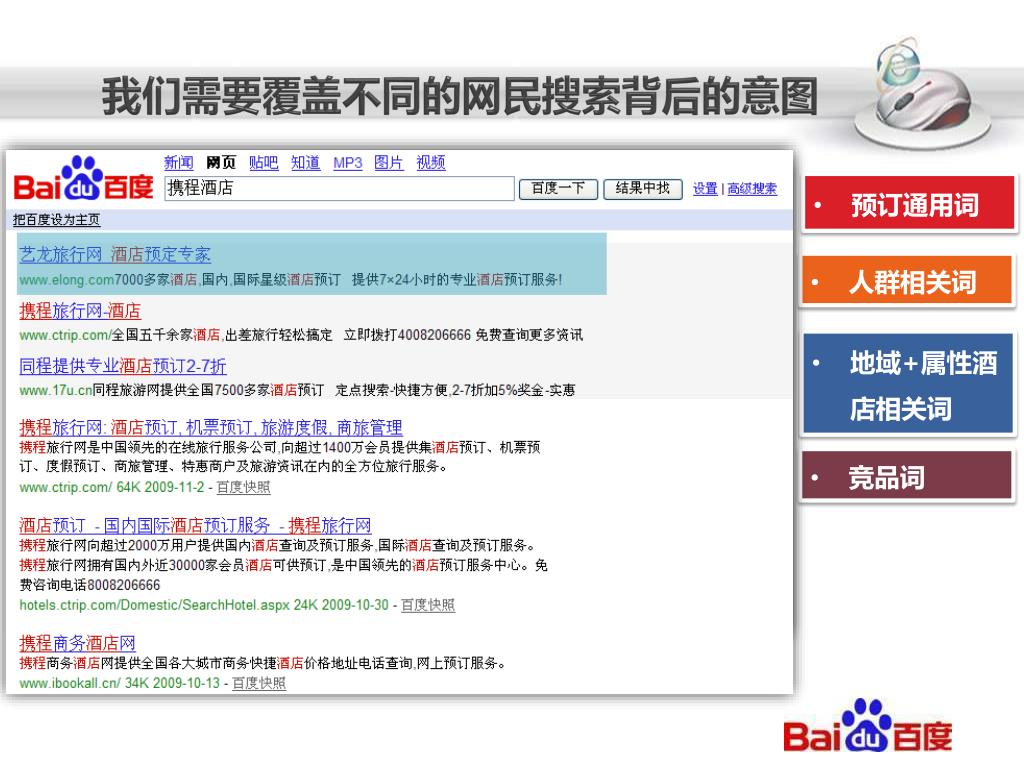Open 百度快照 for www.ctrip.com/ 64K result
The height and width of the screenshot is (768, 1024).
[244, 487]
